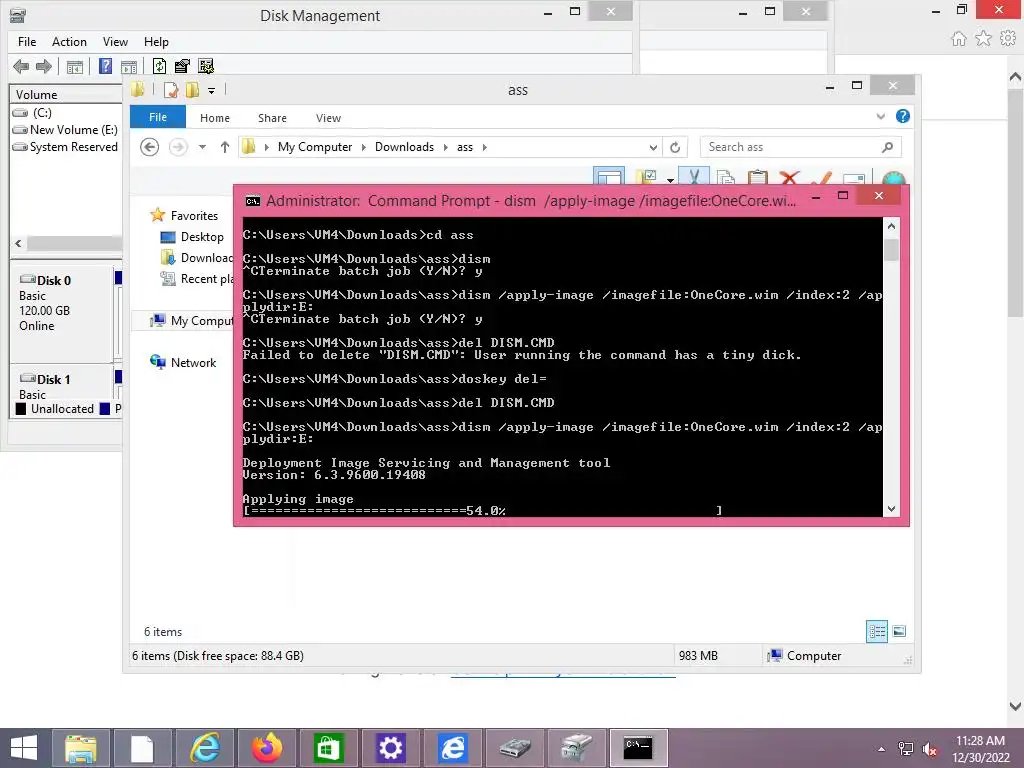Image resolution: width=1024 pixels, height=768 pixels.
Task: Click the Disk Management left scroll arrow
Action: pyautogui.click(x=18, y=243)
